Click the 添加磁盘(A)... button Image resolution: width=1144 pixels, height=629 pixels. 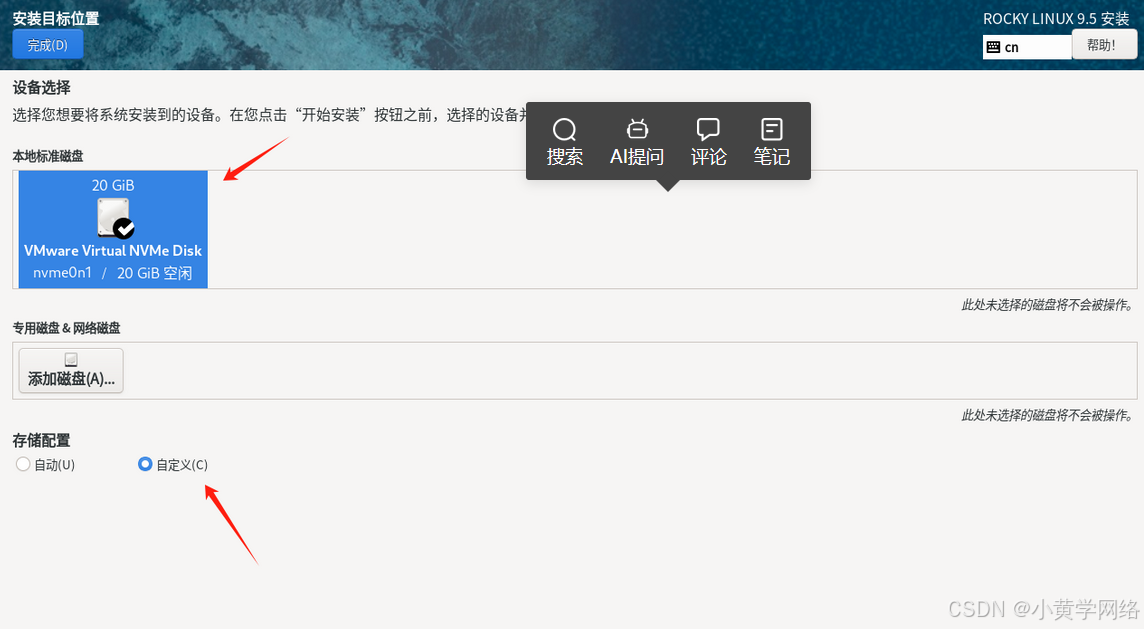71,371
